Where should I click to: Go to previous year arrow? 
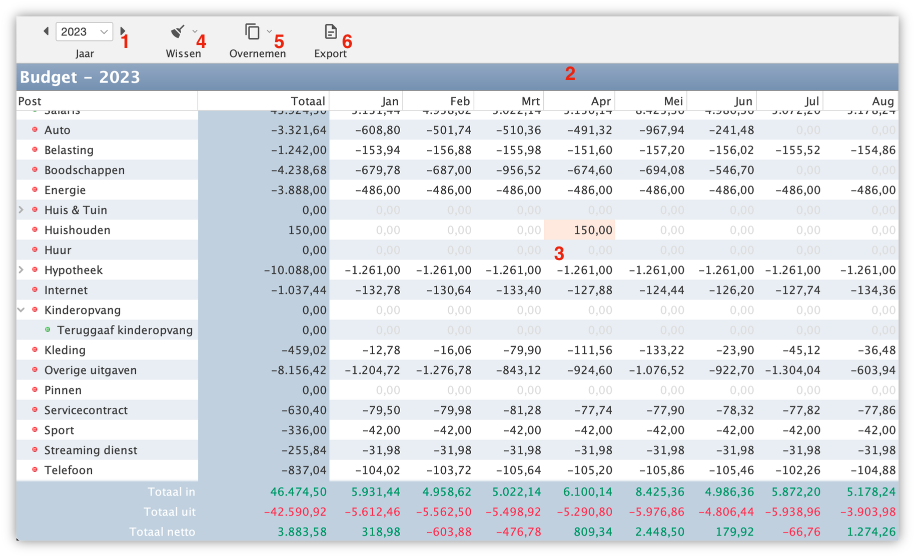coord(46,32)
